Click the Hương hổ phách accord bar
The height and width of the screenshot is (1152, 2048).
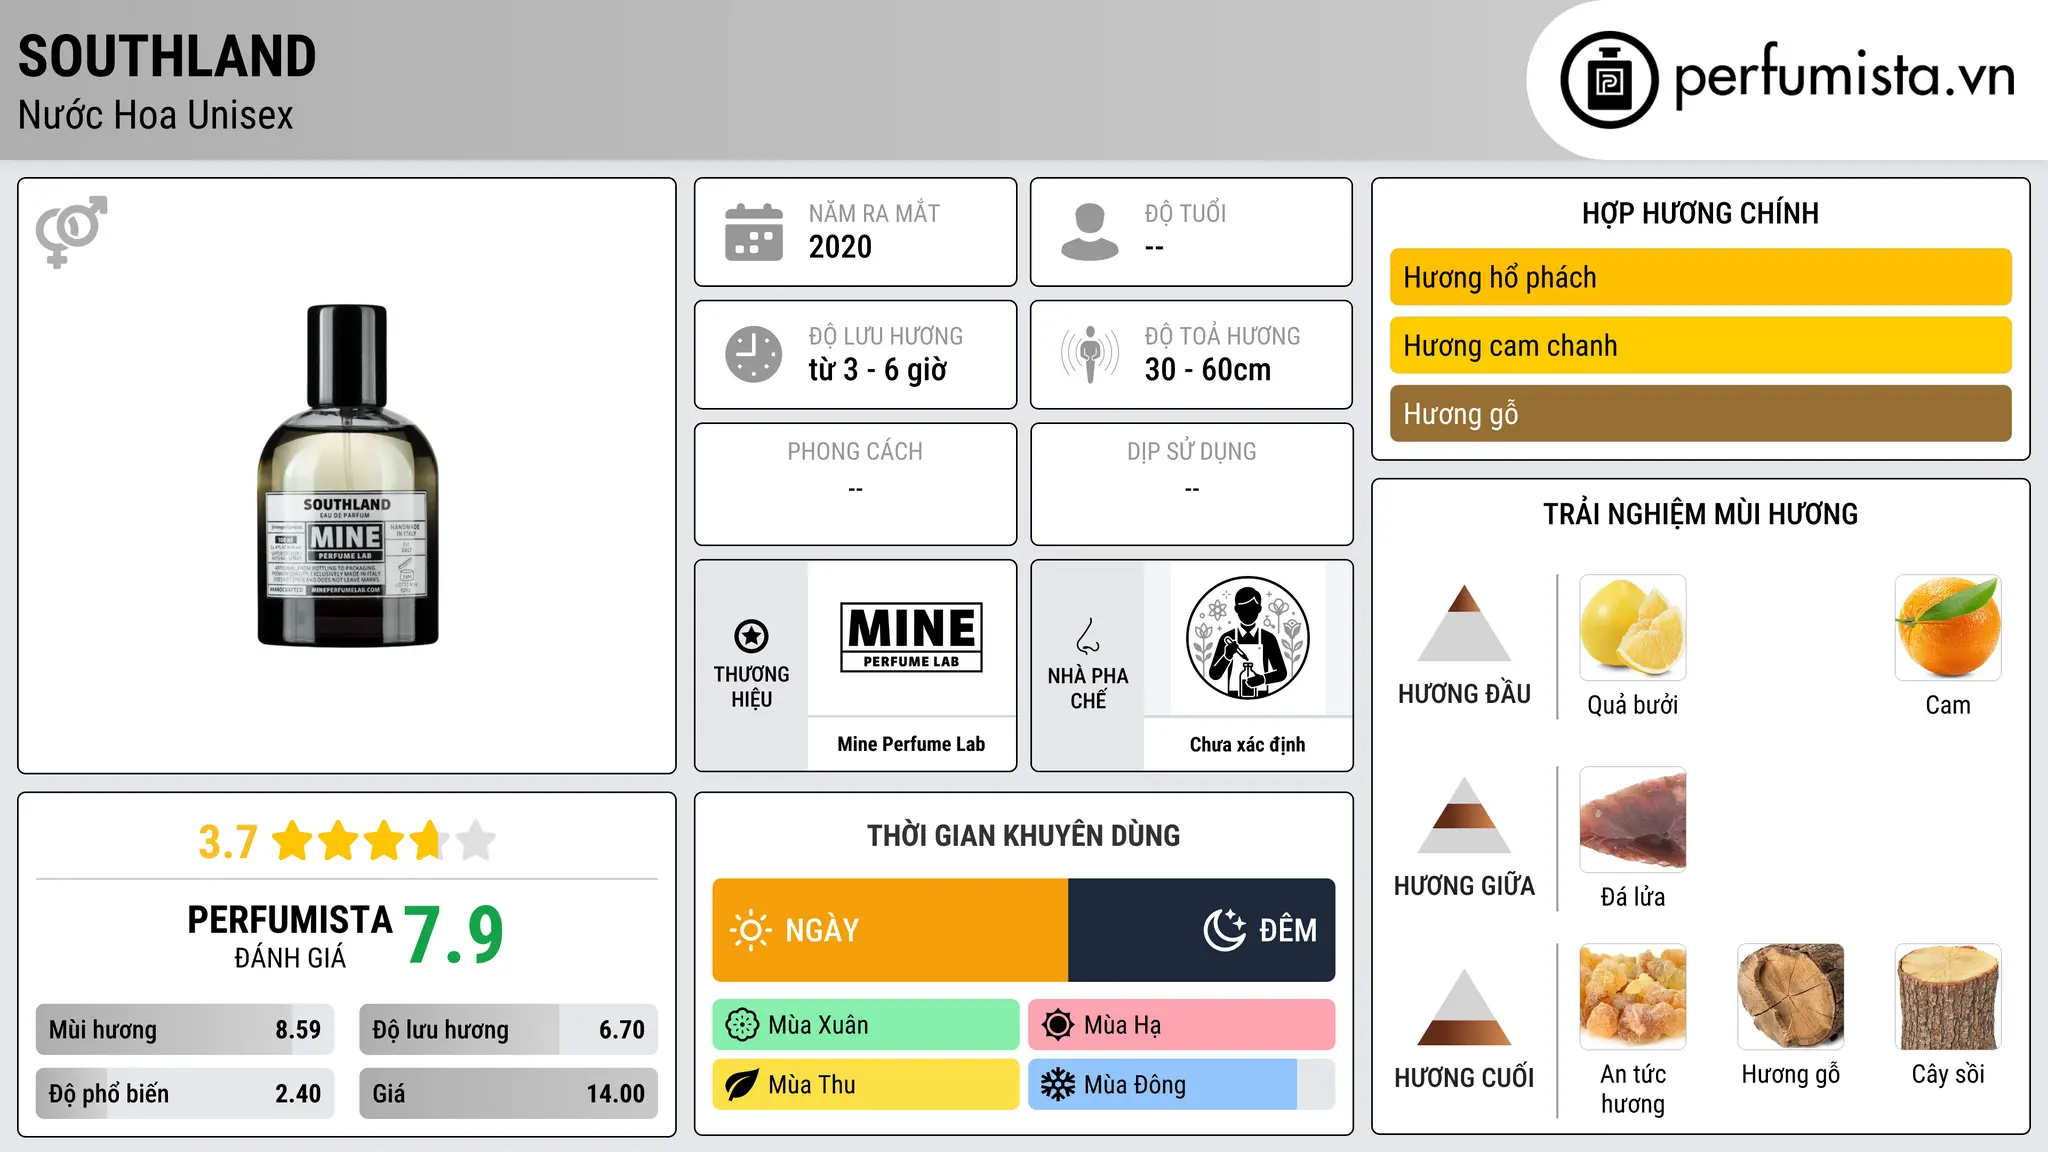point(1700,277)
